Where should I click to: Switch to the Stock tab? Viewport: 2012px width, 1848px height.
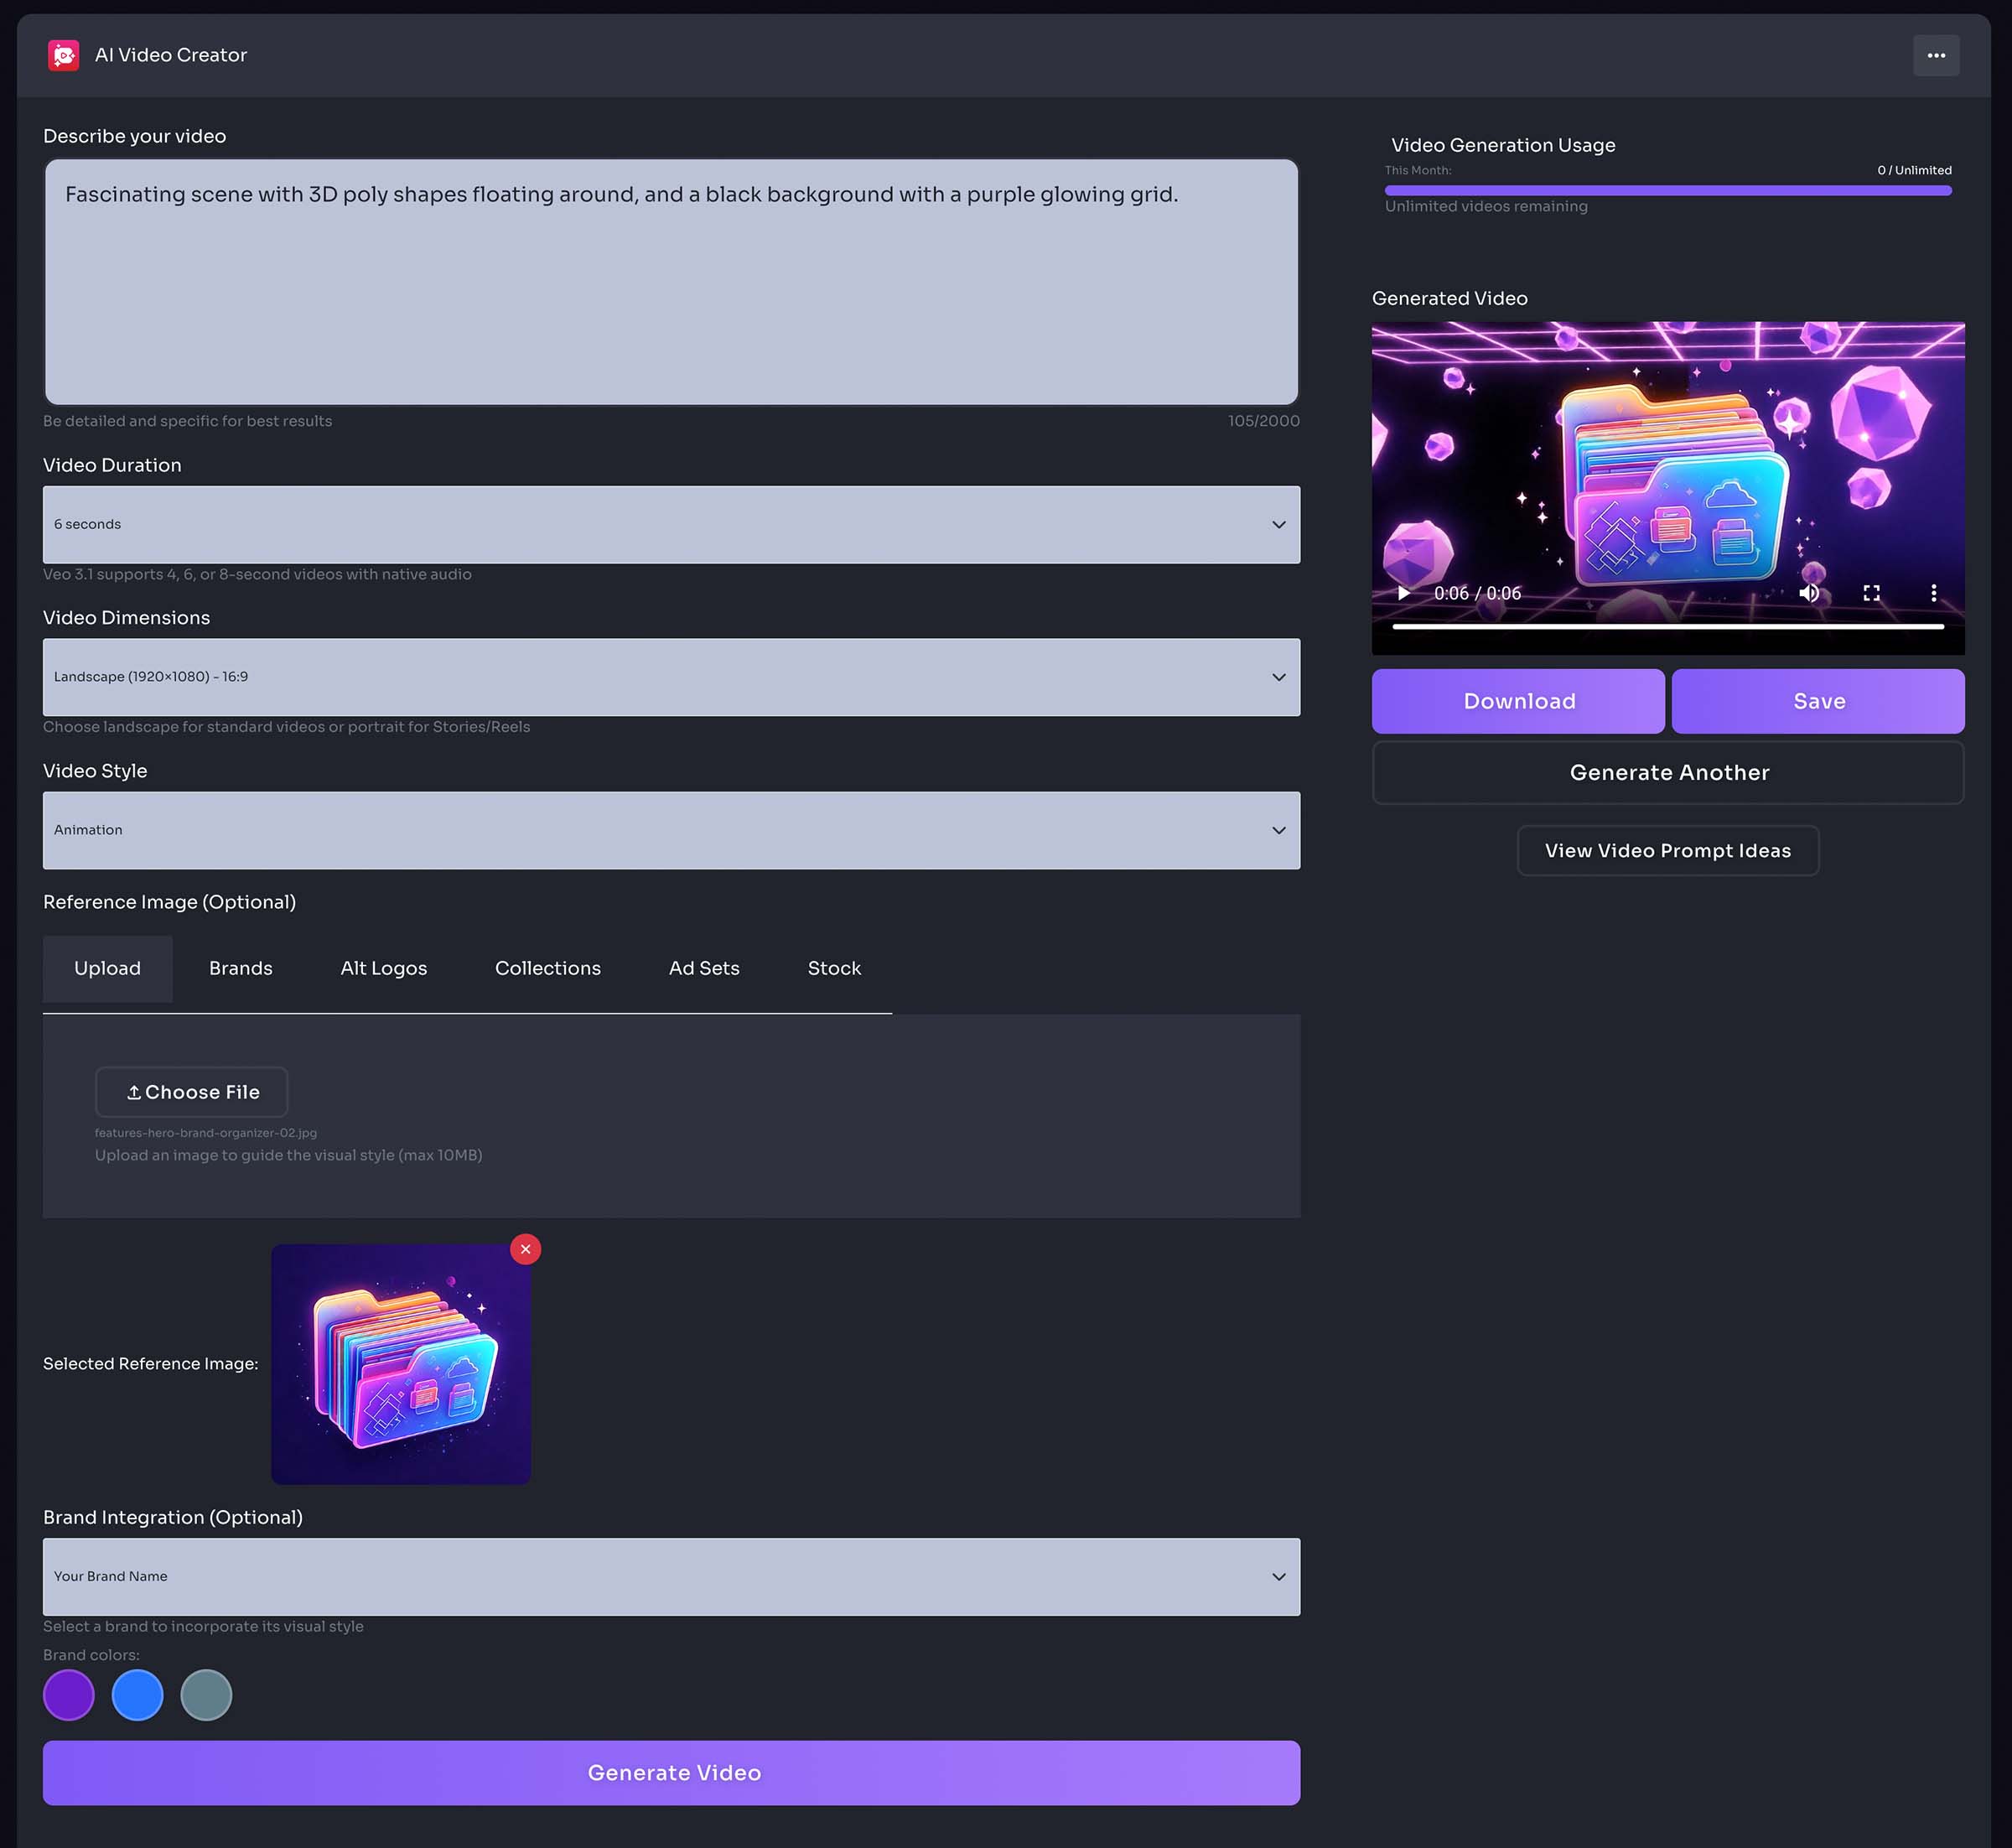tap(834, 968)
